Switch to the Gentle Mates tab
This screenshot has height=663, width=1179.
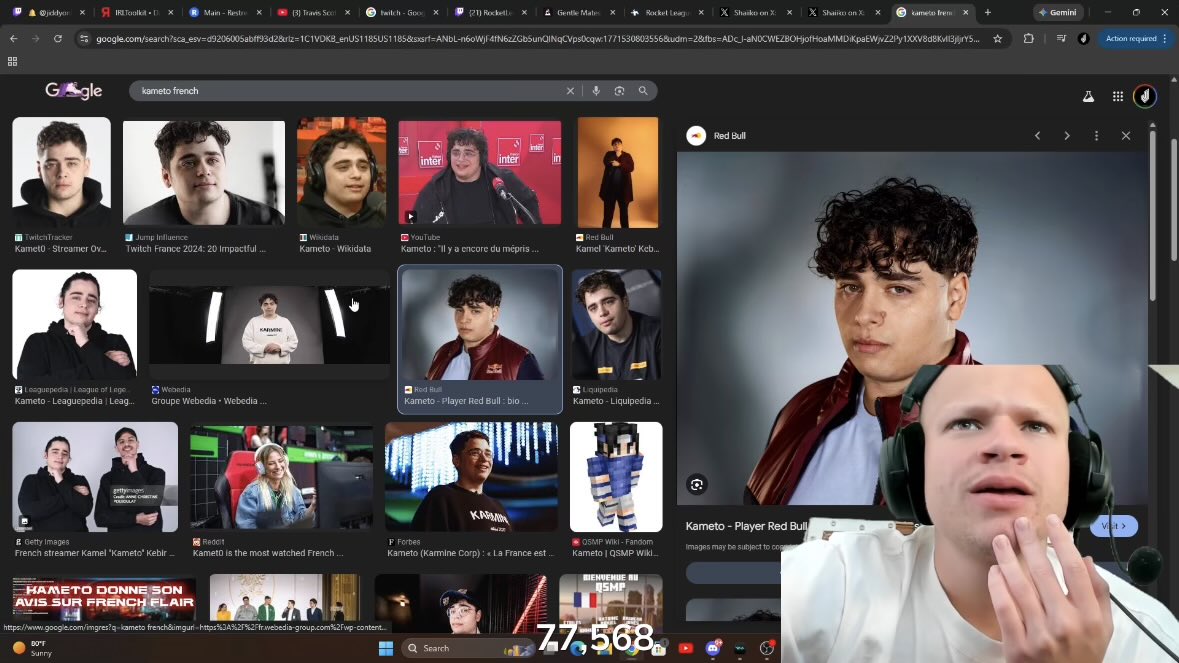[579, 12]
